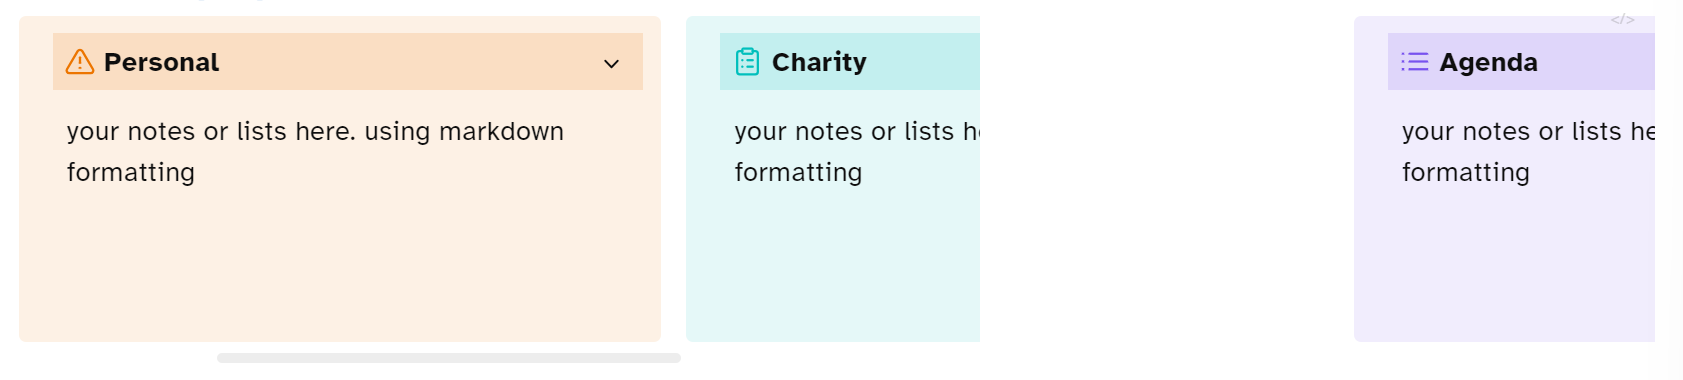1683x380 pixels.
Task: Select the Charity heading text
Action: 819,62
